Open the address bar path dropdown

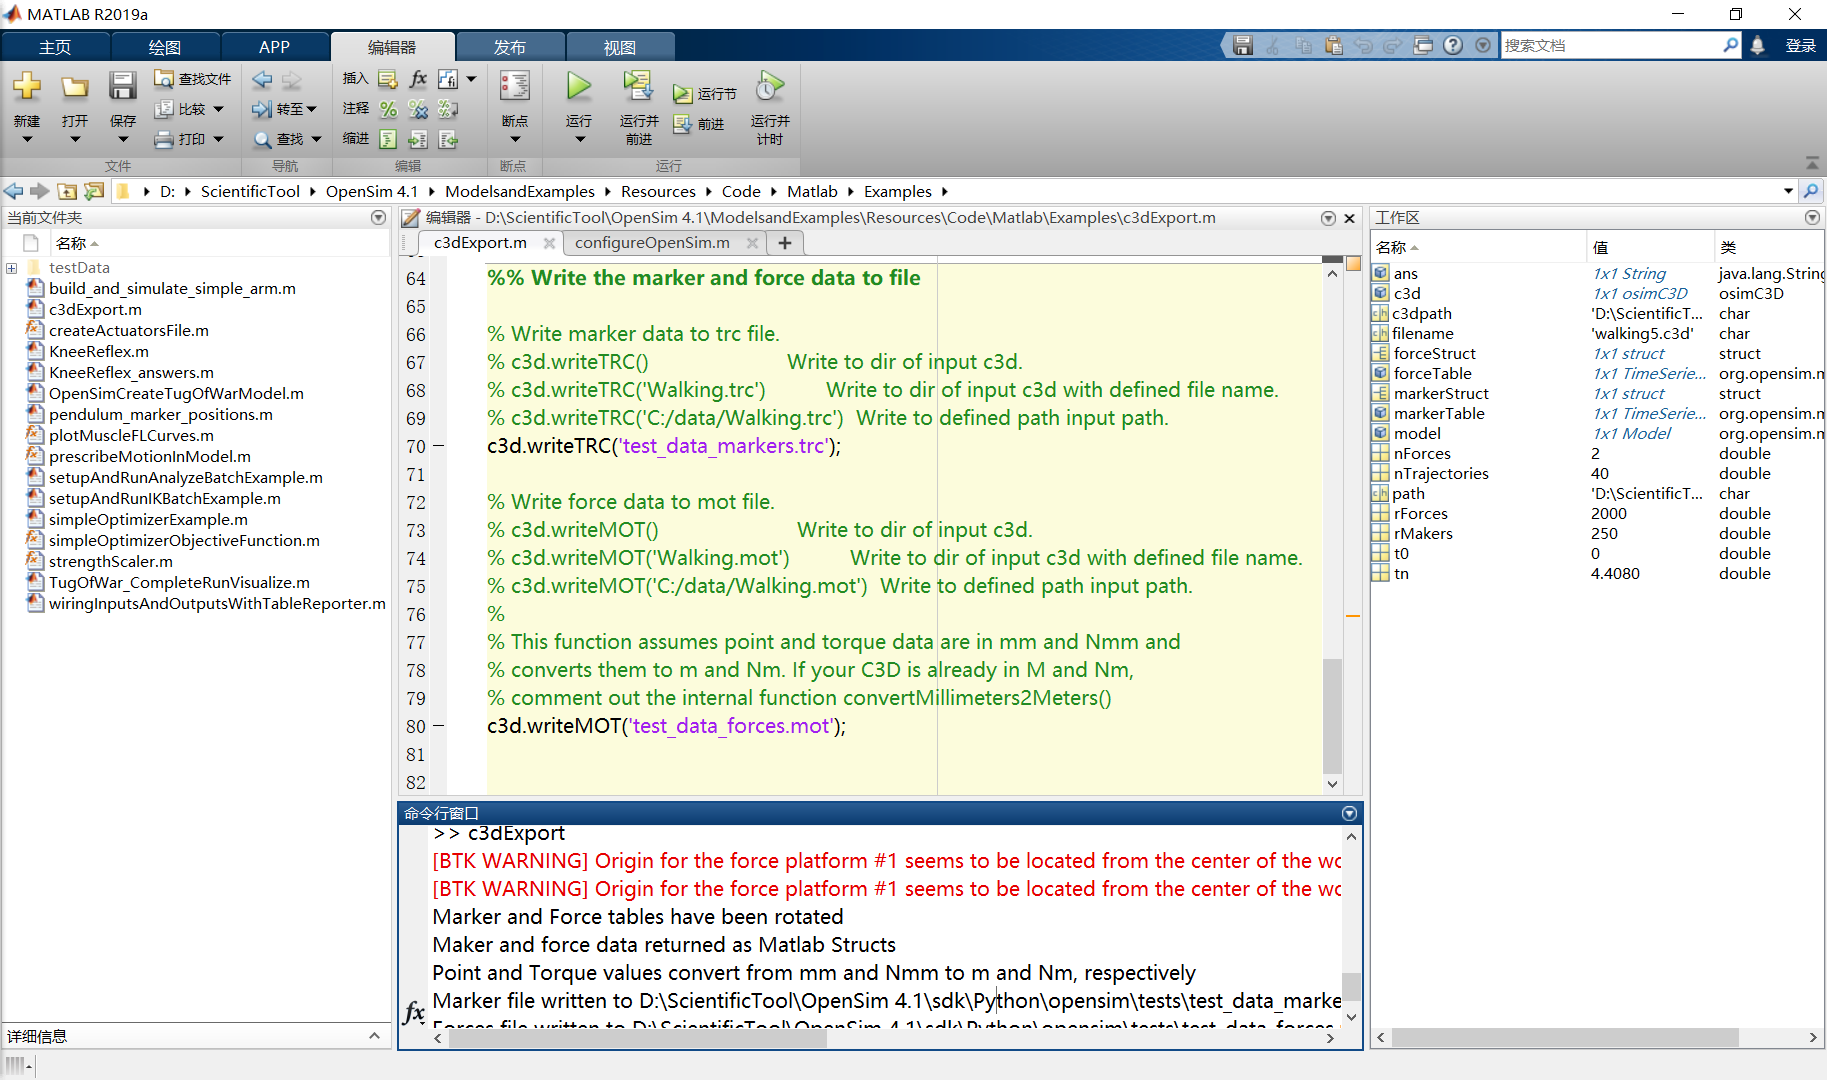[x=1788, y=191]
